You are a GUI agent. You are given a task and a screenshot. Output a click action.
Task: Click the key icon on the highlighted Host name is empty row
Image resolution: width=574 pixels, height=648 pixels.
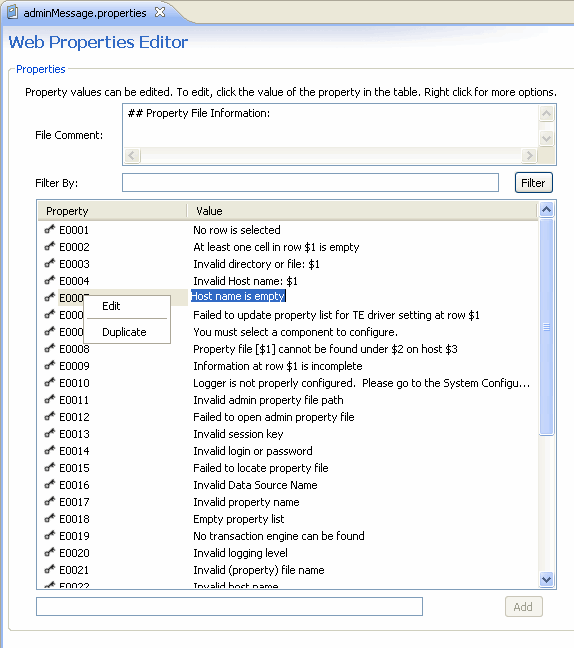point(50,297)
